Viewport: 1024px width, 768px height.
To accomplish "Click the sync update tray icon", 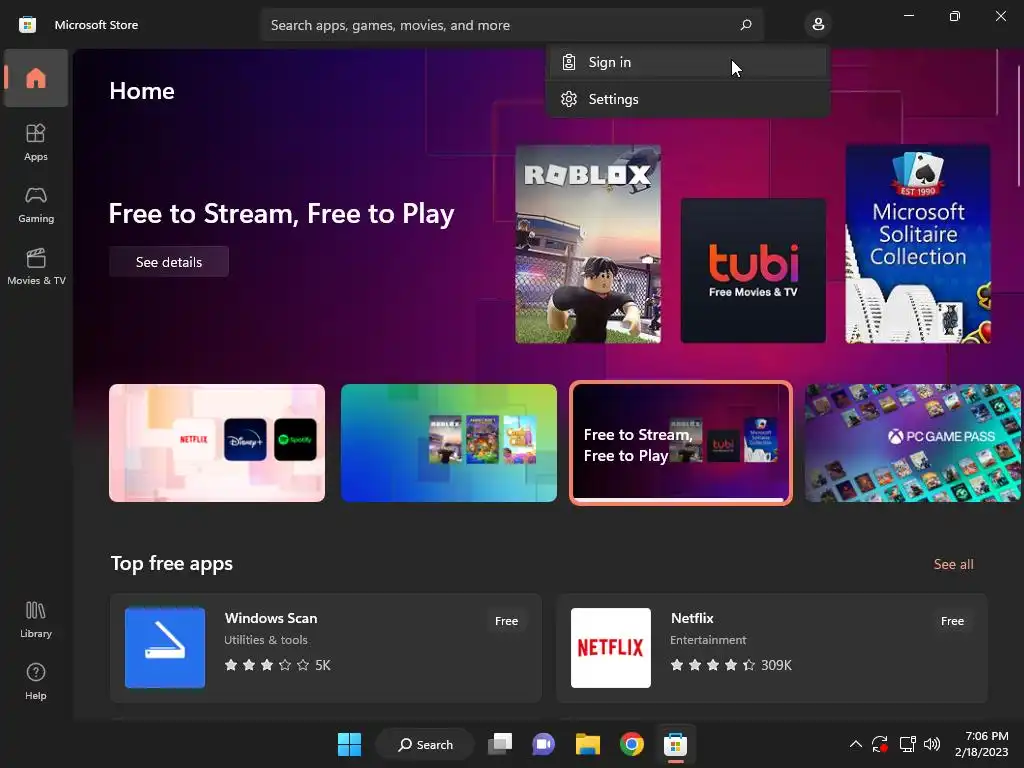I will coord(880,744).
